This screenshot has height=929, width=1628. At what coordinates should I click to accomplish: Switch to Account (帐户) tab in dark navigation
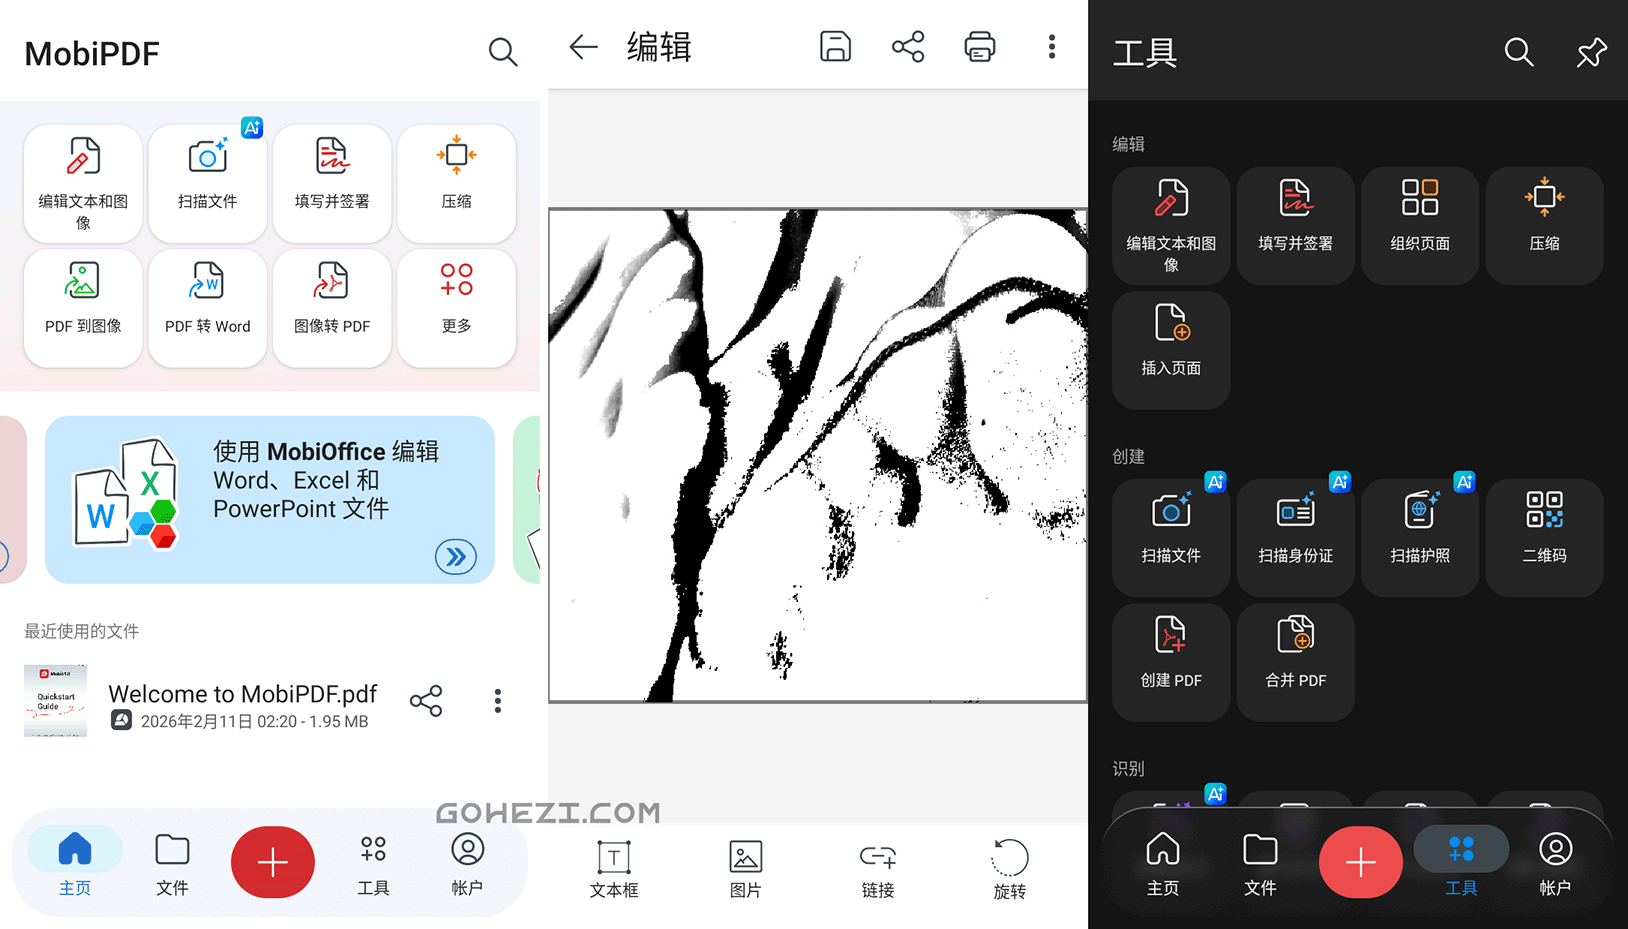1554,864
